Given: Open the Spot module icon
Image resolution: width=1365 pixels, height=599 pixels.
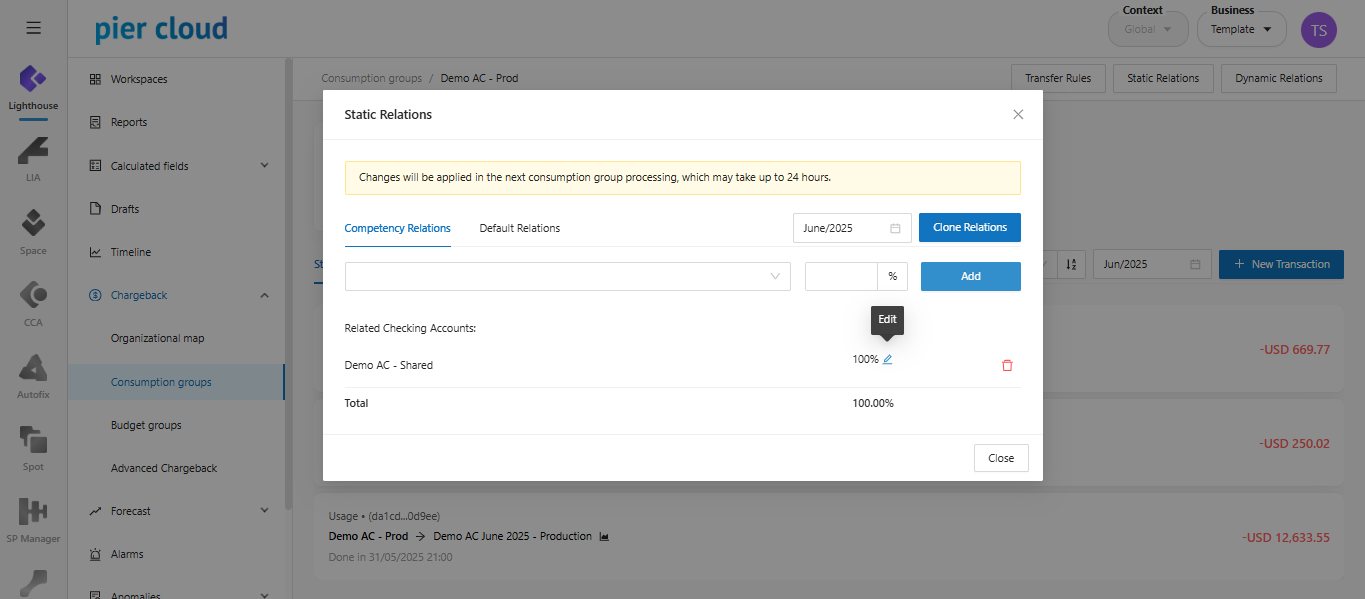Looking at the screenshot, I should [33, 446].
